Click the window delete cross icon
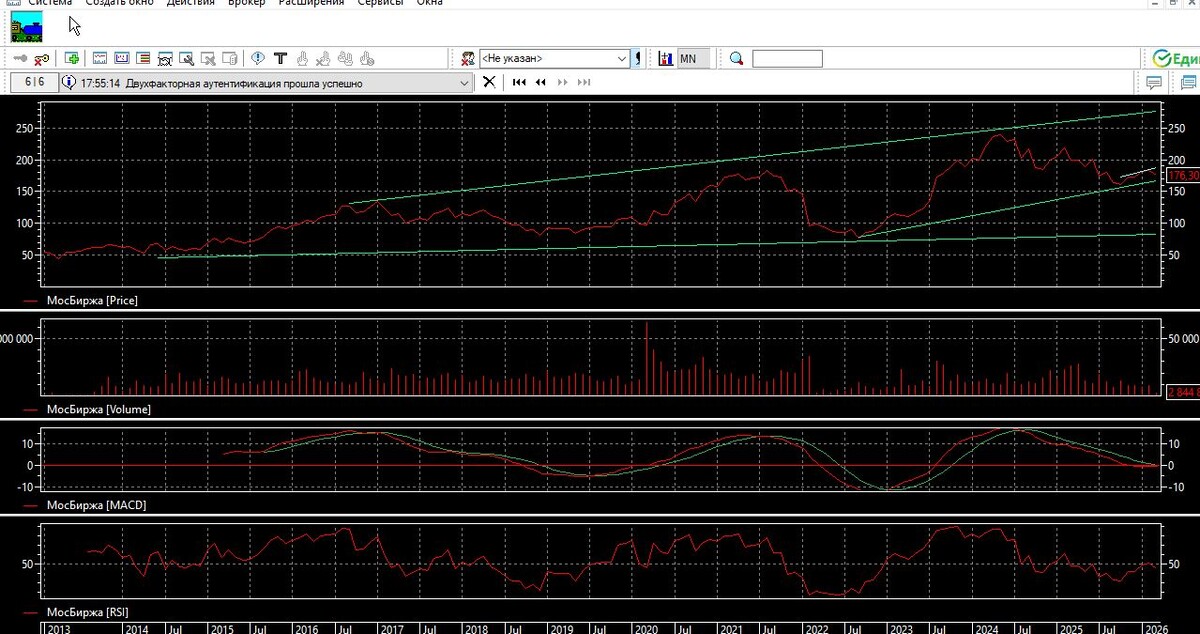Image resolution: width=1200 pixels, height=634 pixels. pyautogui.click(x=209, y=59)
